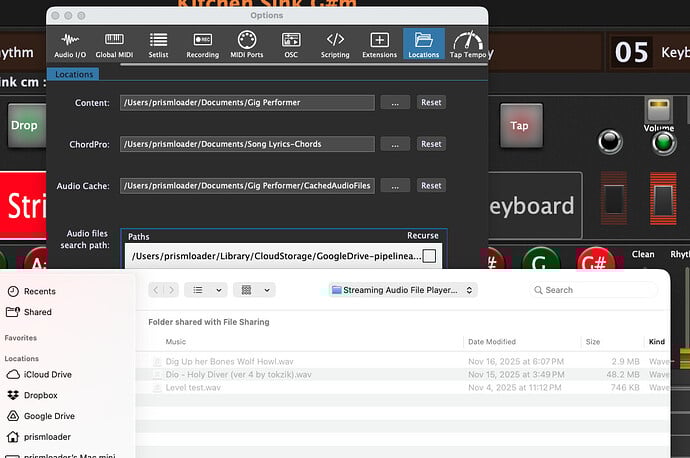Open the Tap Tempo options
The width and height of the screenshot is (690, 458).
pos(466,45)
